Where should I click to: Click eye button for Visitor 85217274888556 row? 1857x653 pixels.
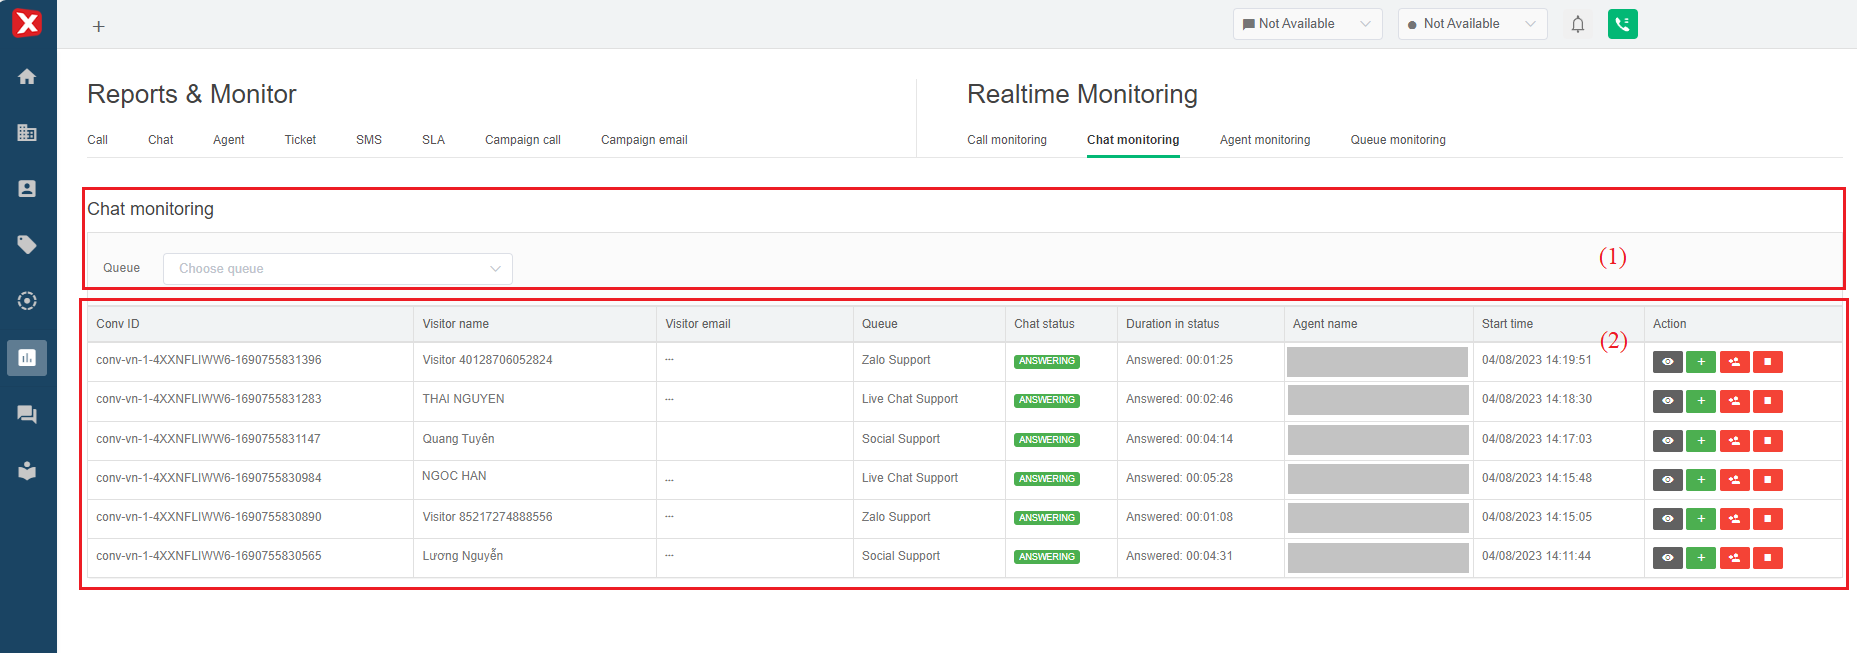(x=1667, y=519)
